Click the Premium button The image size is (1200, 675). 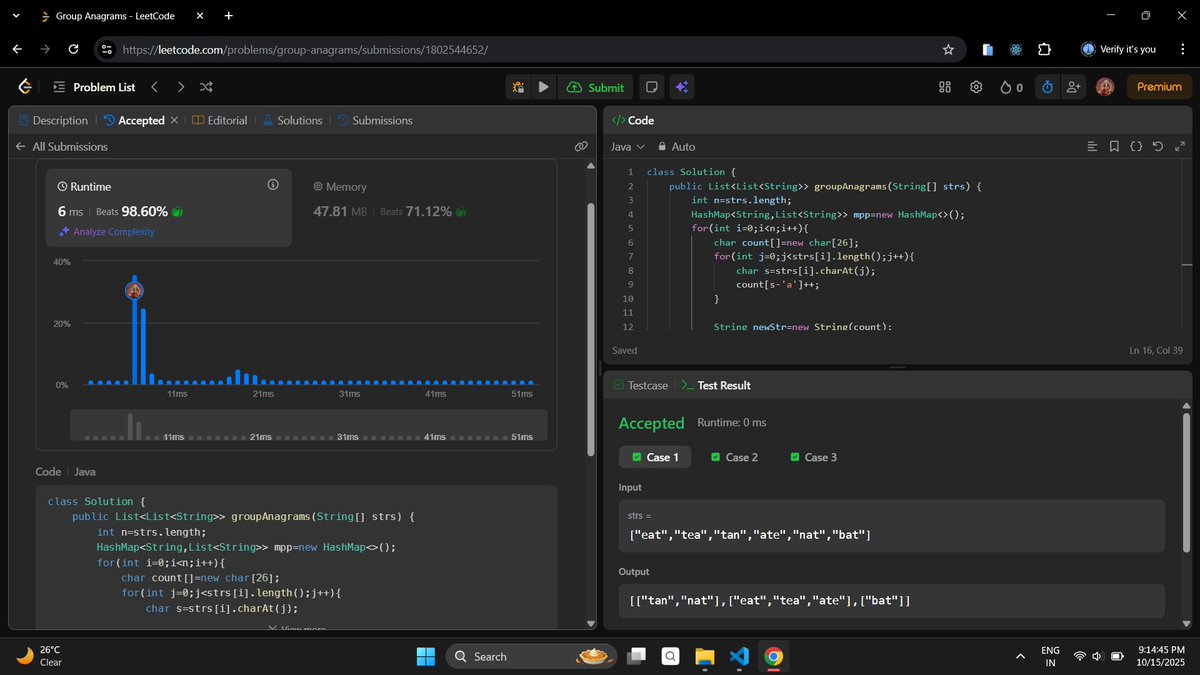(x=1159, y=87)
